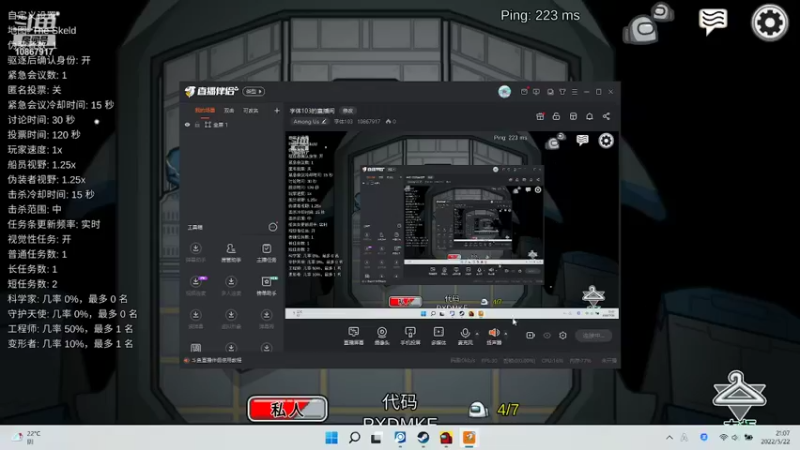Open weather widget showing 22°C

(26, 437)
